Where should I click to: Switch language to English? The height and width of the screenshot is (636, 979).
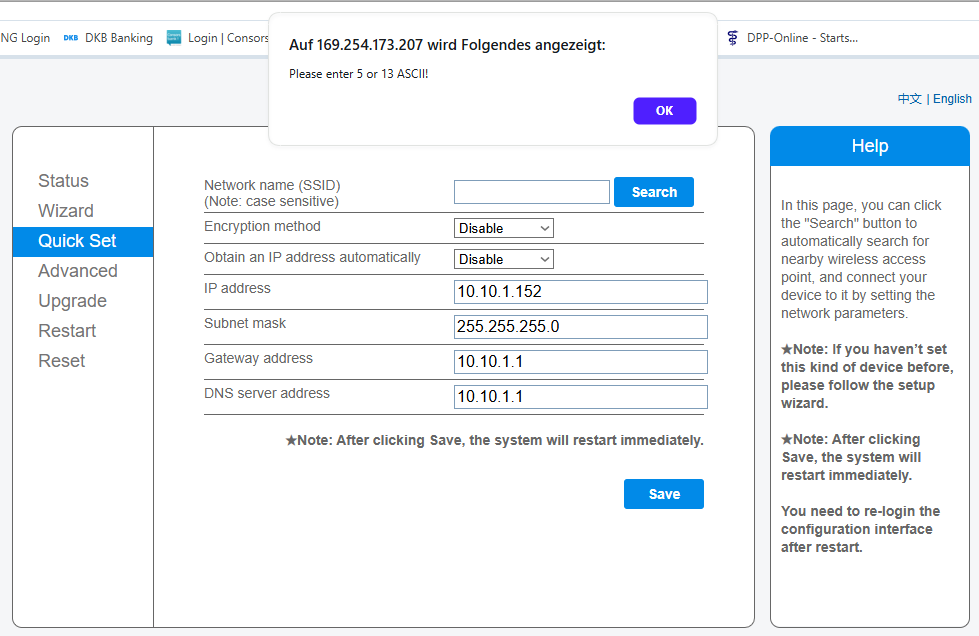(952, 99)
